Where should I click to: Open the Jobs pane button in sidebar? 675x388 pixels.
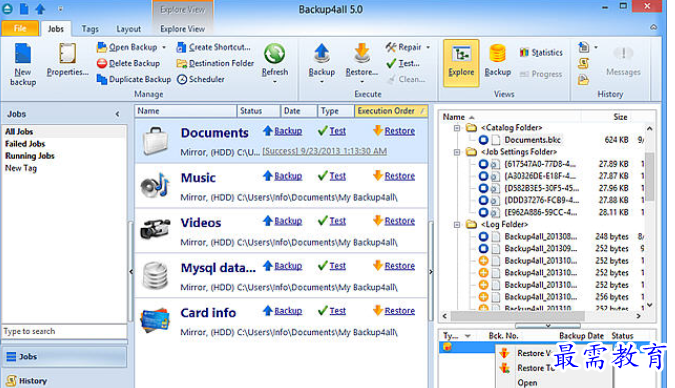65,357
